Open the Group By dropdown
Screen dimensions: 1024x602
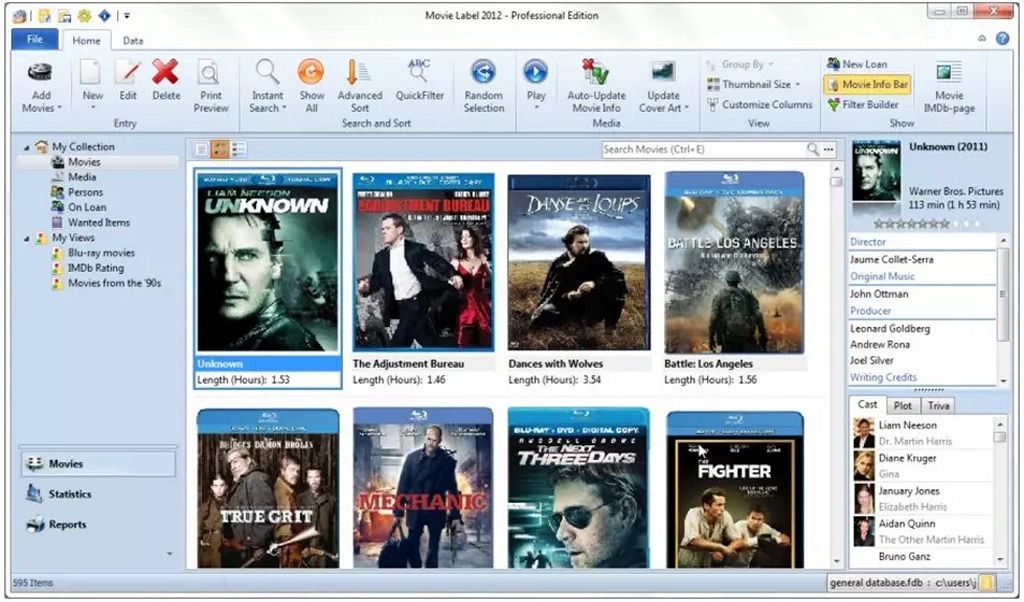pos(740,64)
